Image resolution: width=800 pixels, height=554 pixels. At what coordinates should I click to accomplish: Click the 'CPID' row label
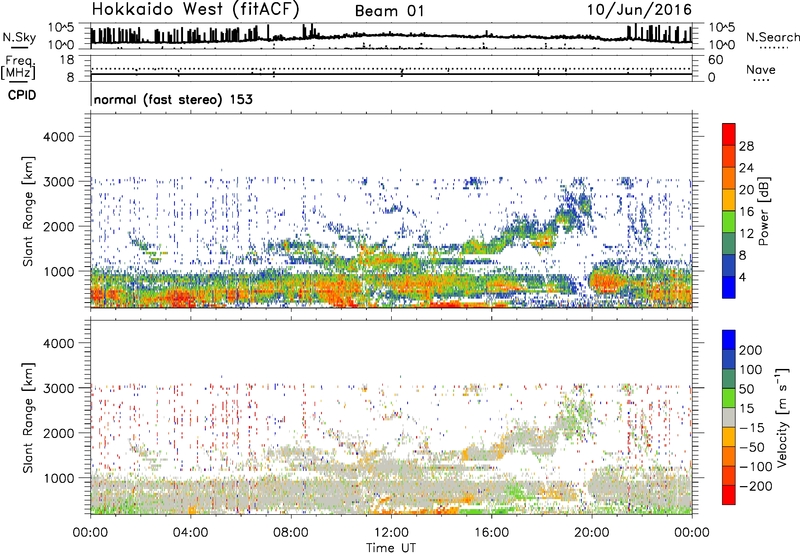[x=22, y=95]
